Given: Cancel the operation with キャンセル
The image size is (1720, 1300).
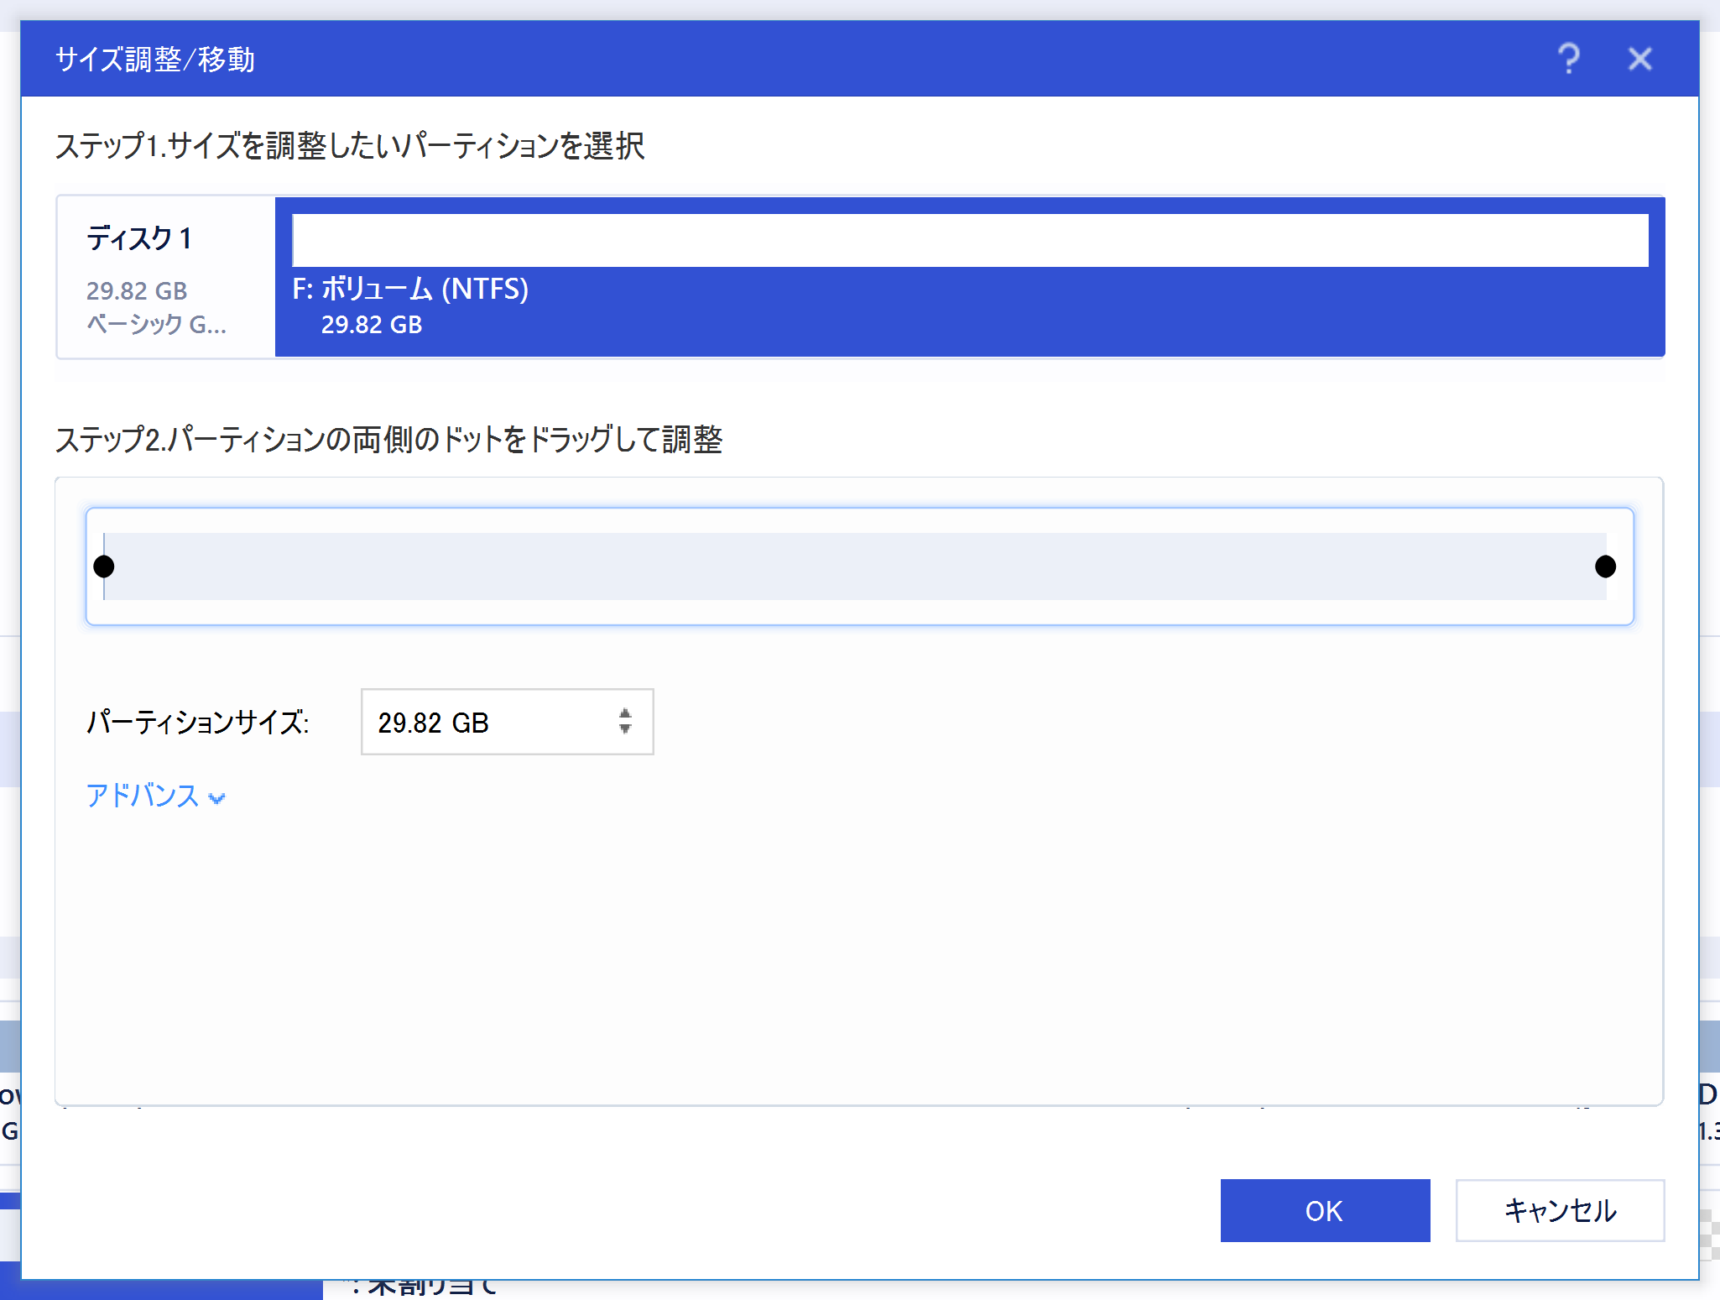Looking at the screenshot, I should tap(1559, 1210).
